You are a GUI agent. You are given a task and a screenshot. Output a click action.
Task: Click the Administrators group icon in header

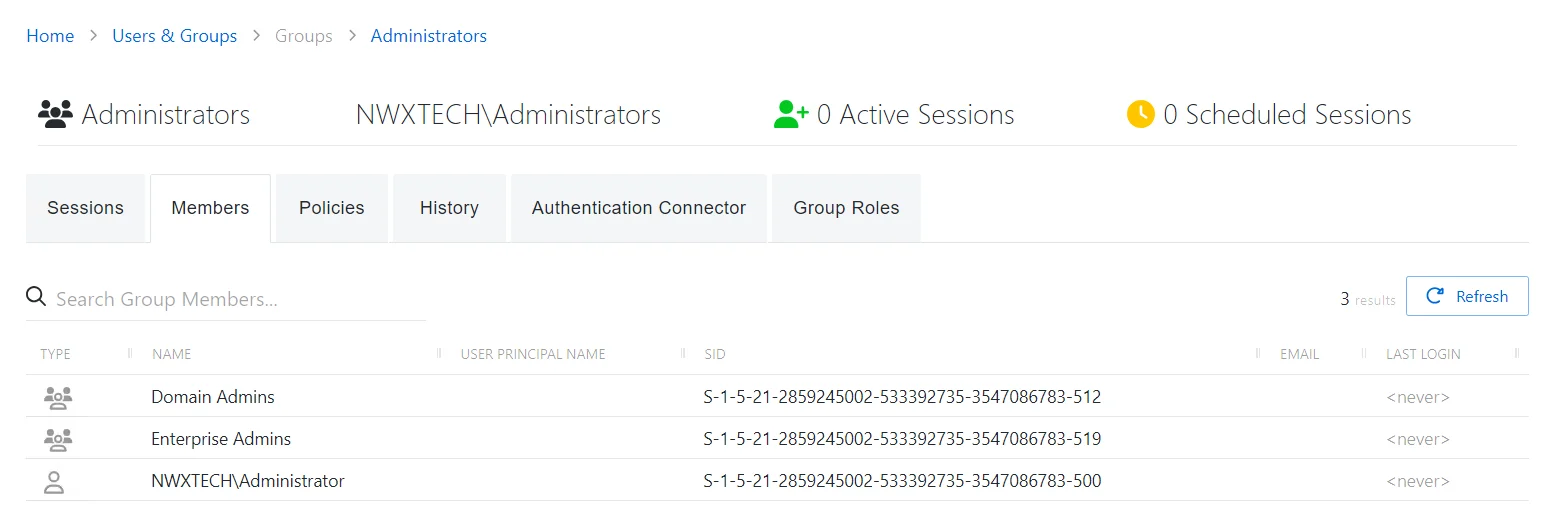pos(55,114)
